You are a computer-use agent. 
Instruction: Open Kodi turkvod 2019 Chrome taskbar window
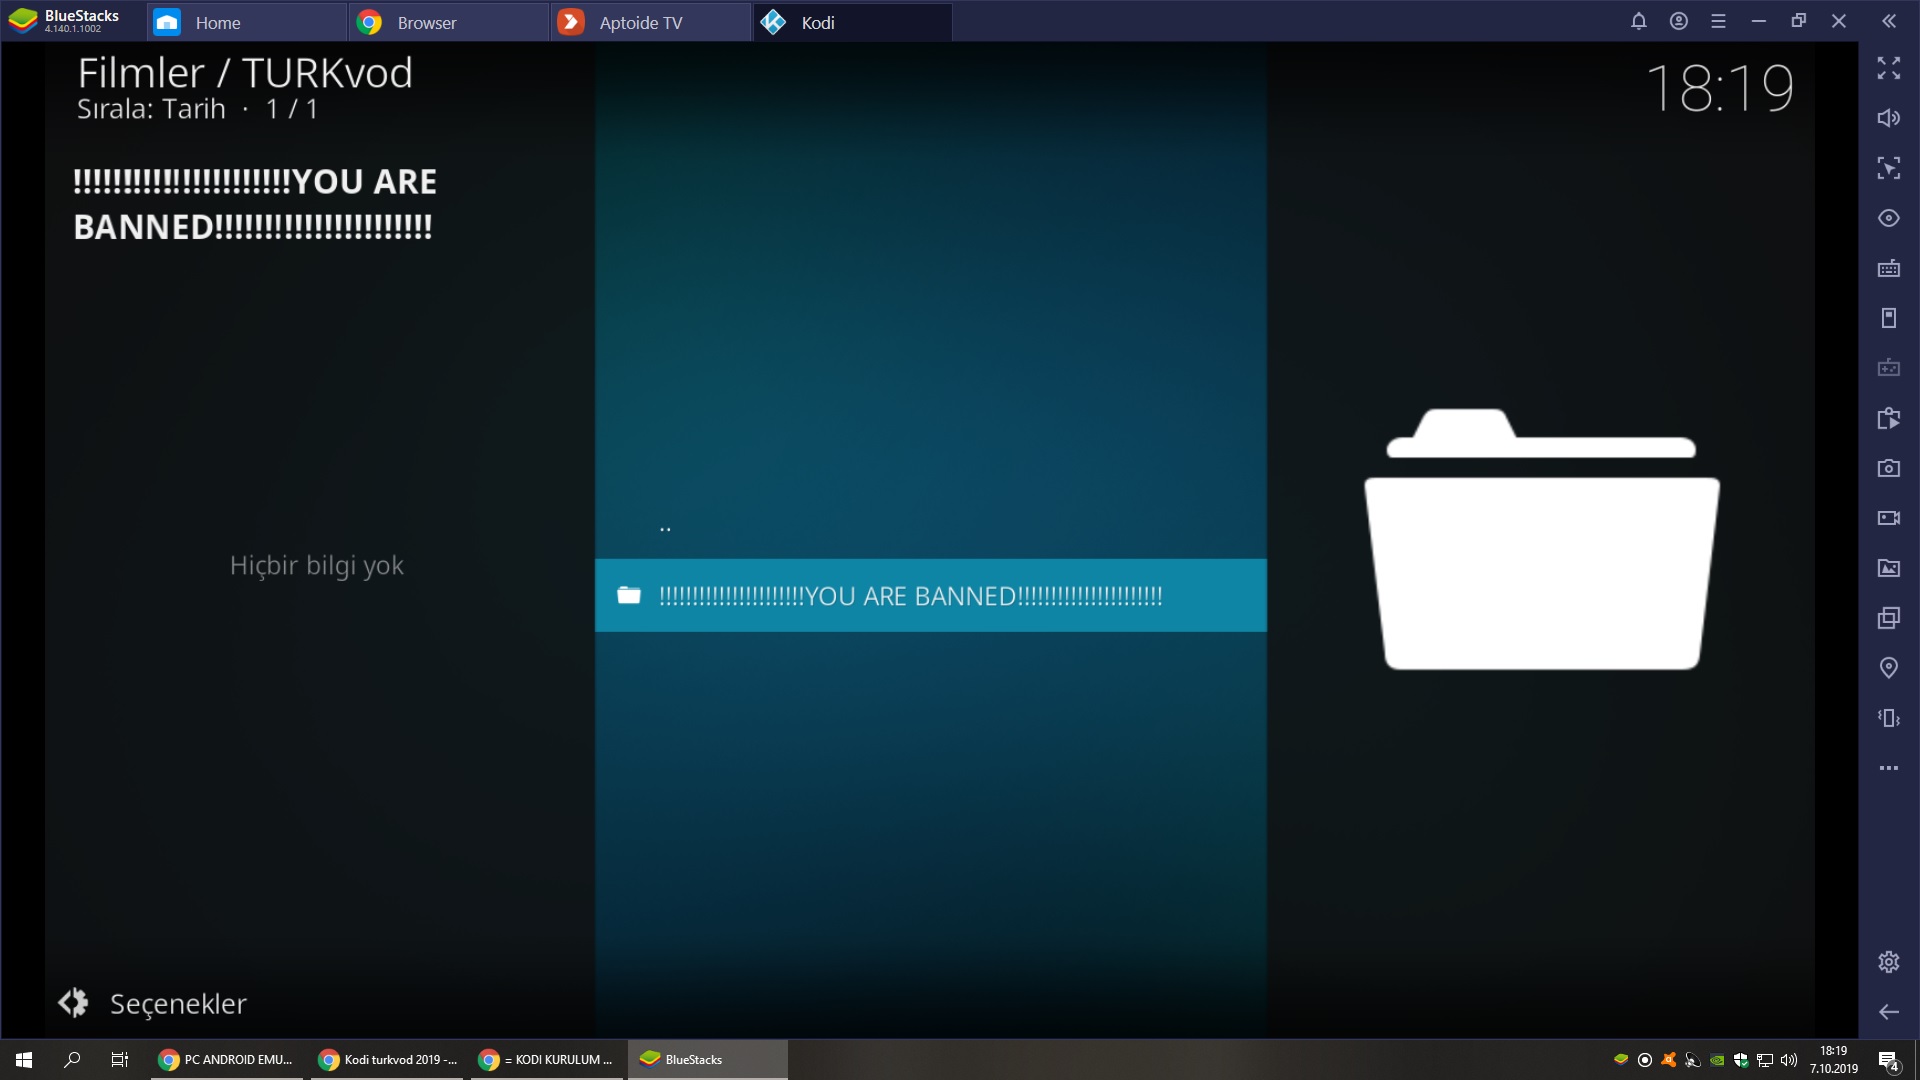coord(388,1060)
